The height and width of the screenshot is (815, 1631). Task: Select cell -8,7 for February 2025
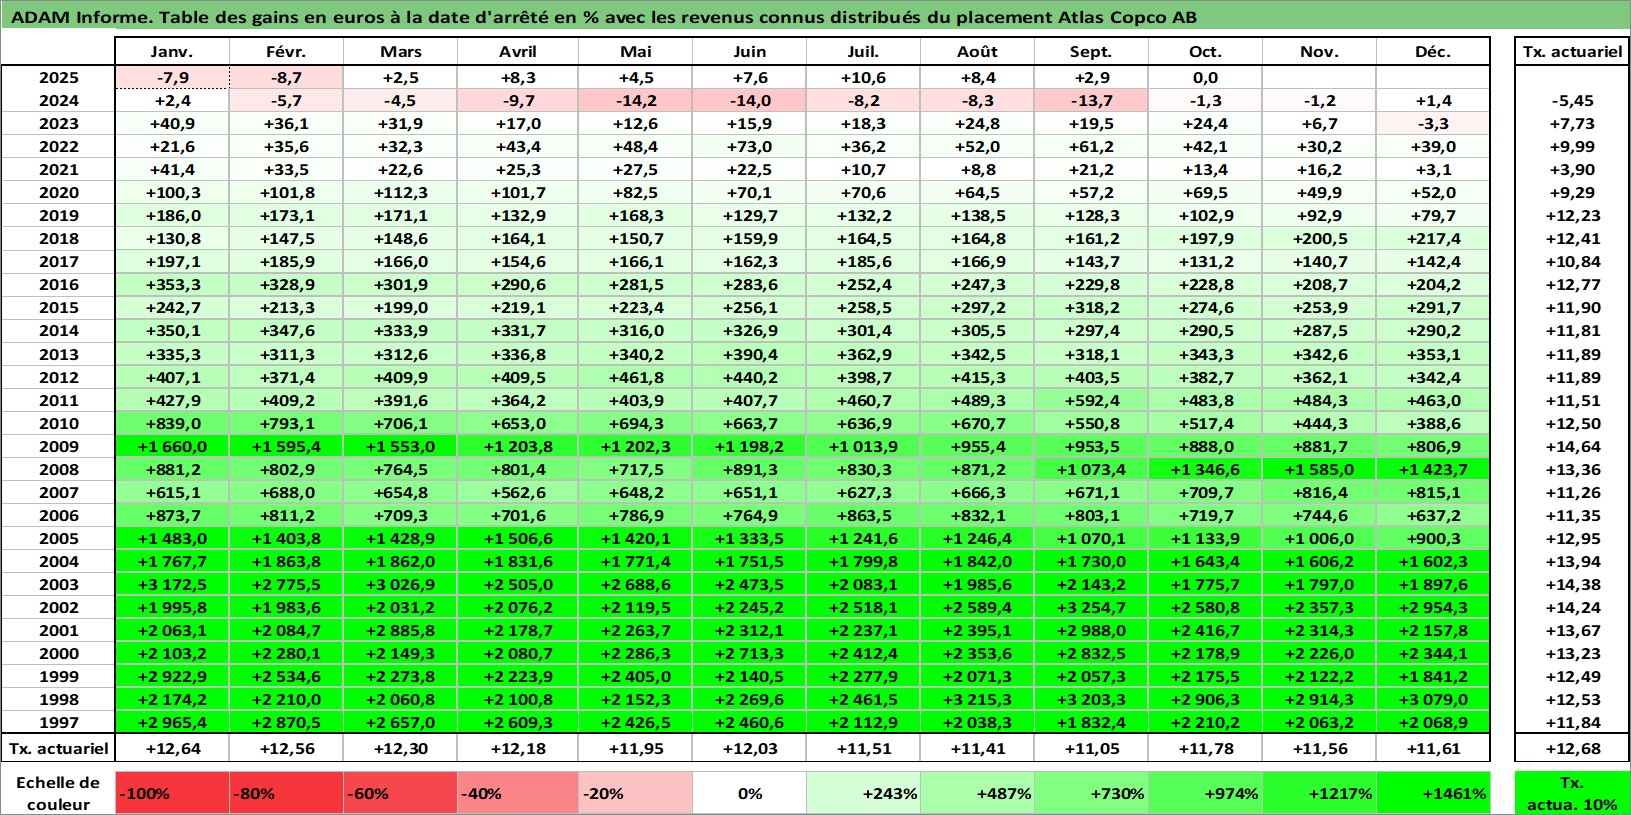pyautogui.click(x=286, y=77)
